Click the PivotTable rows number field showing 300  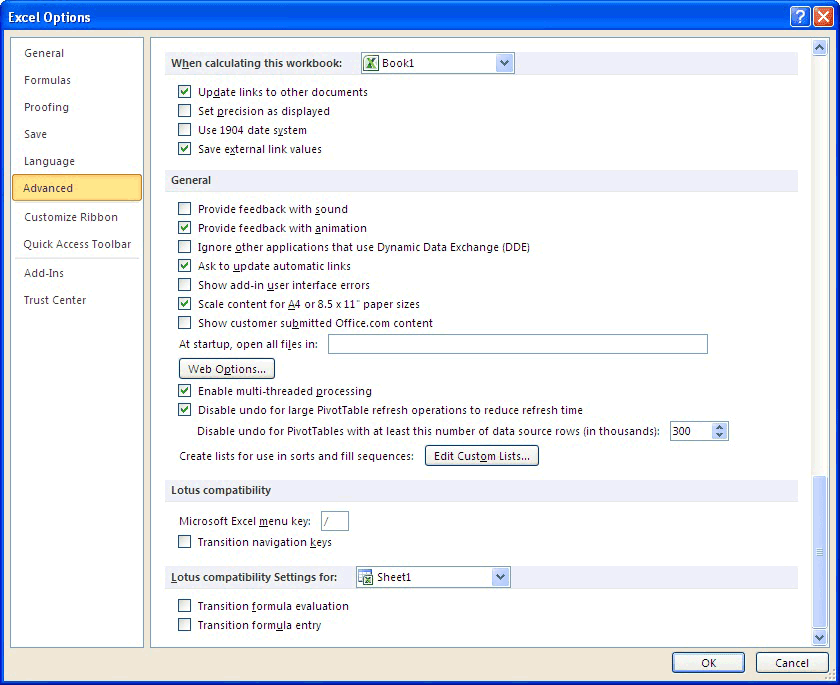click(x=692, y=431)
